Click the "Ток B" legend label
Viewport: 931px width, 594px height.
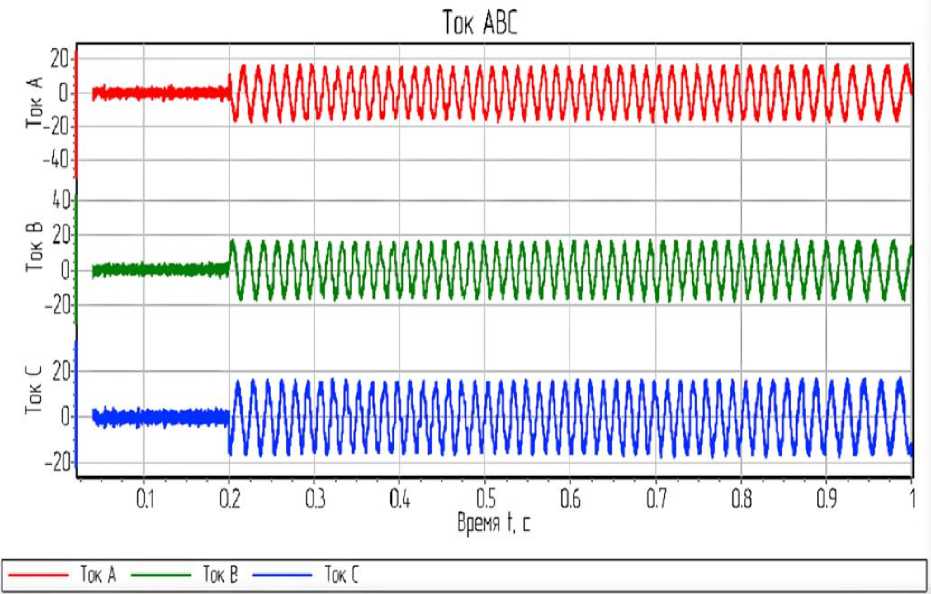(x=220, y=575)
